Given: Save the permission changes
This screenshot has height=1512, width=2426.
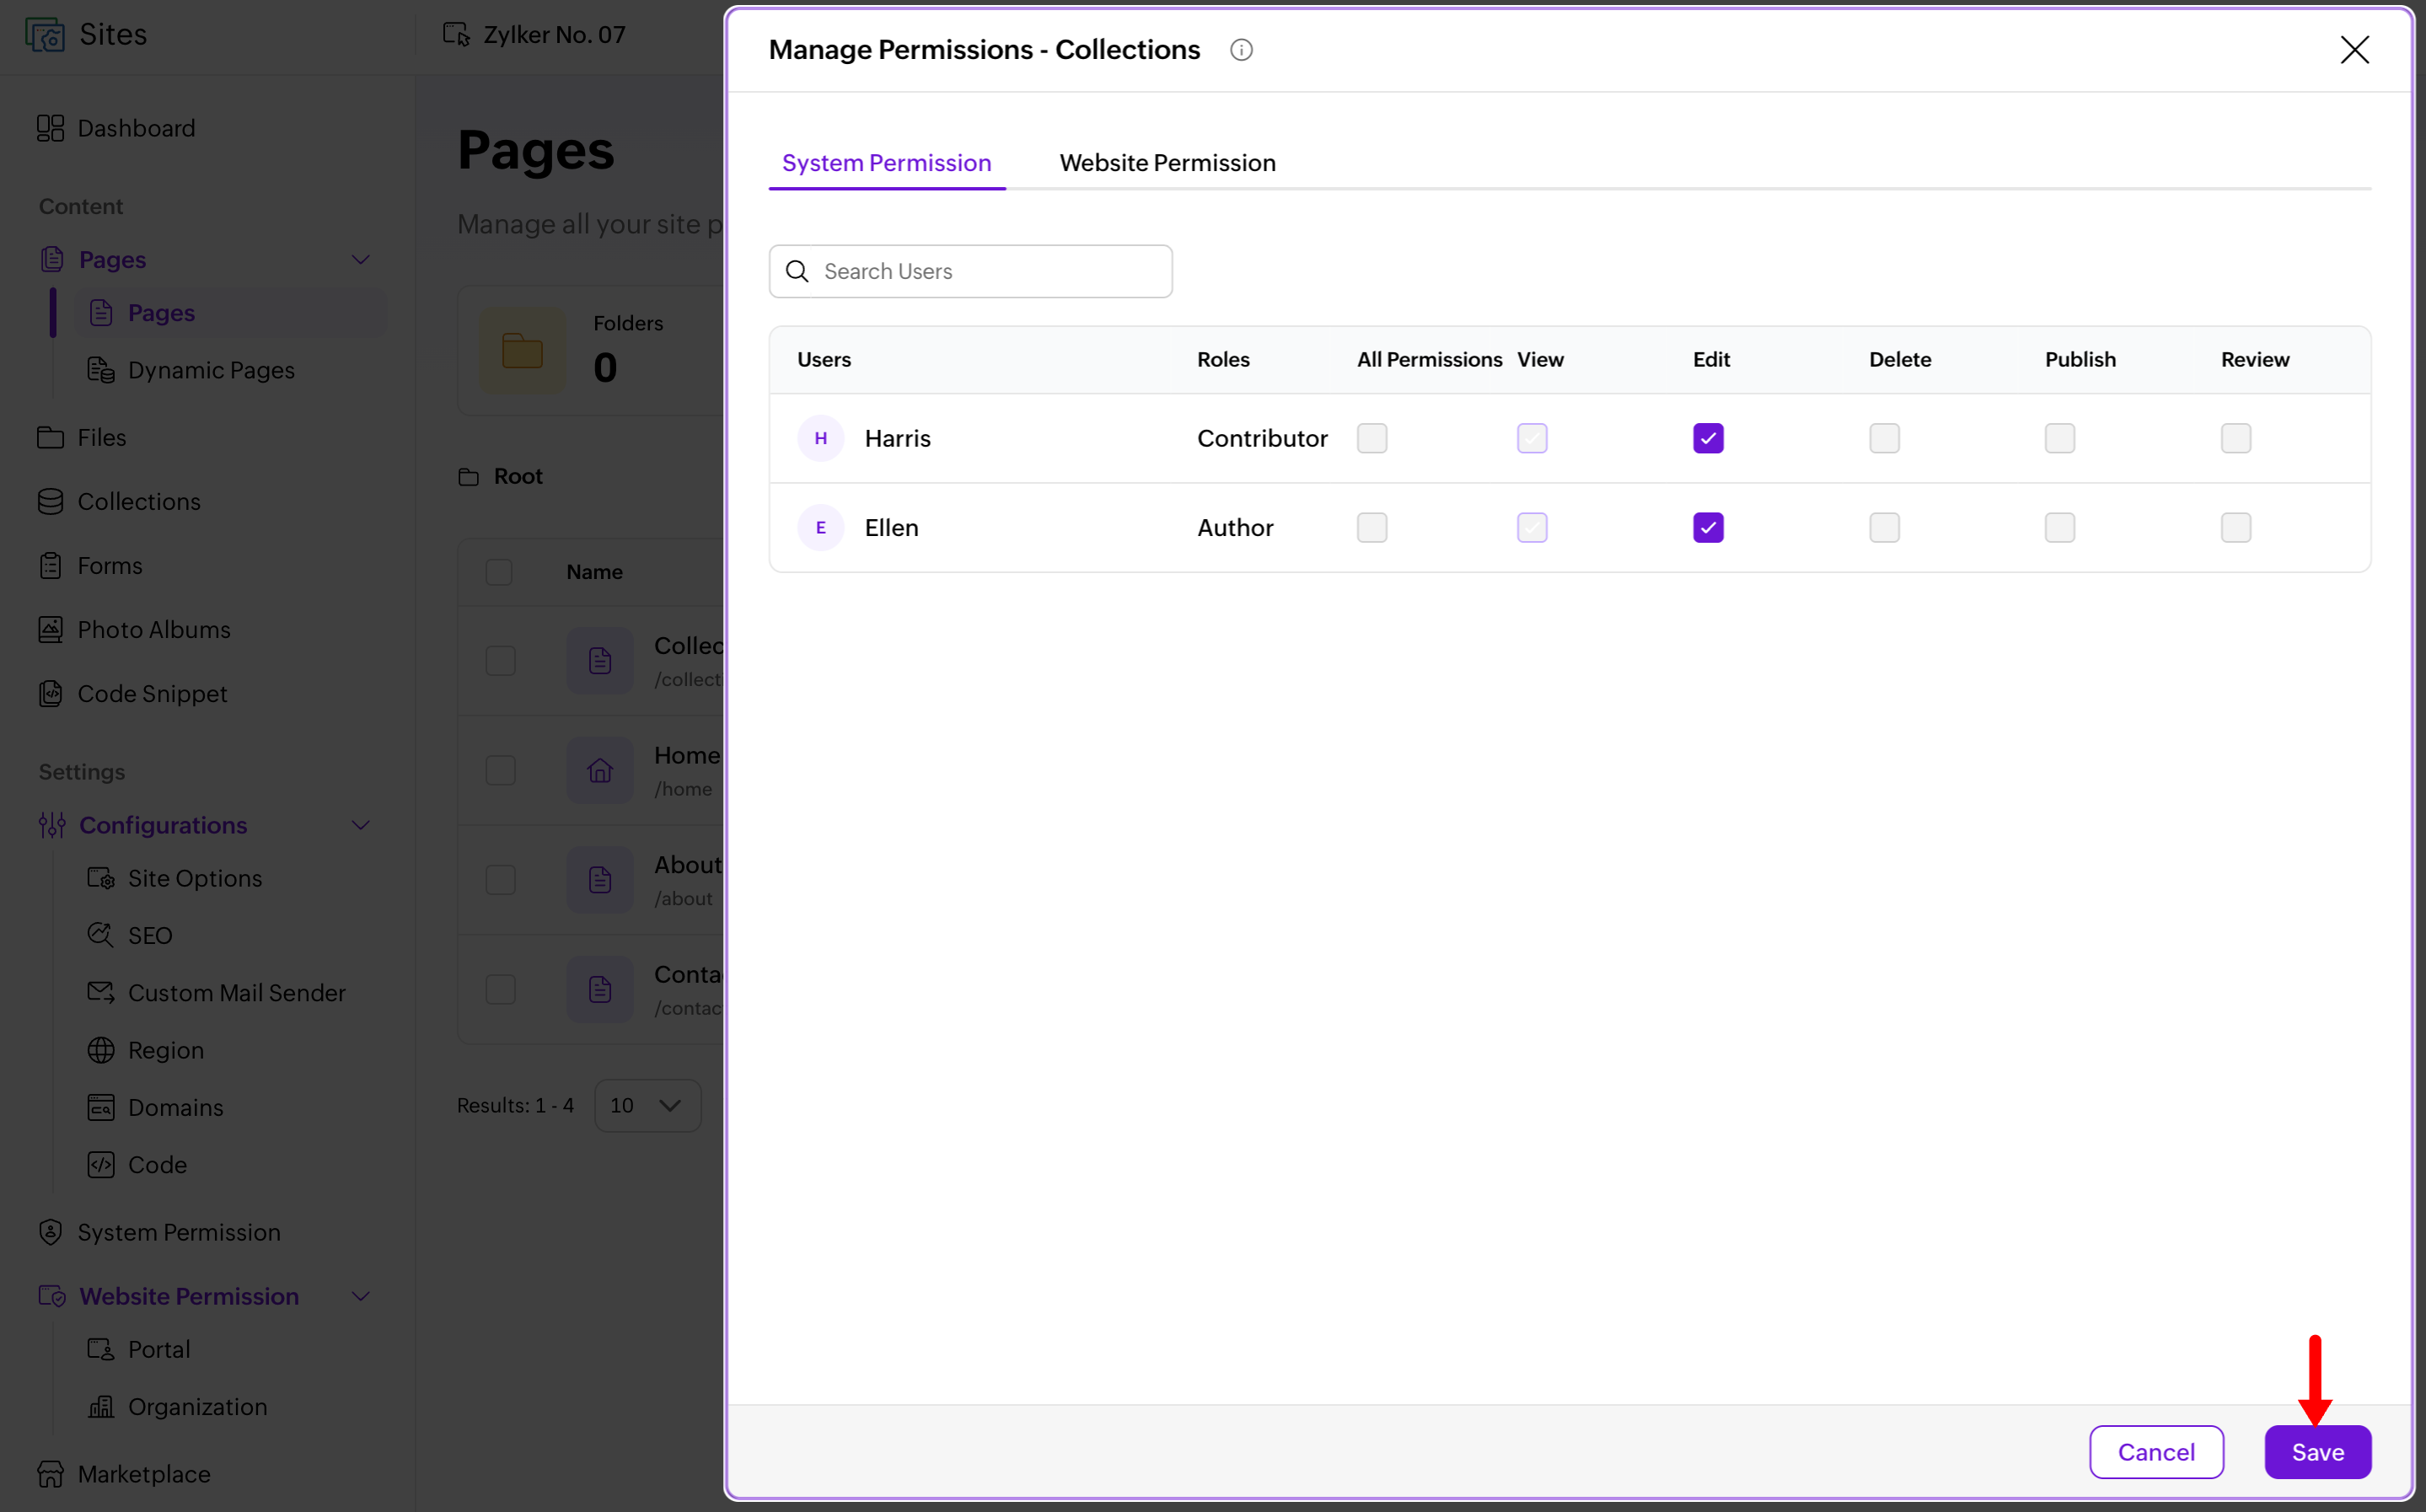Looking at the screenshot, I should 2317,1452.
